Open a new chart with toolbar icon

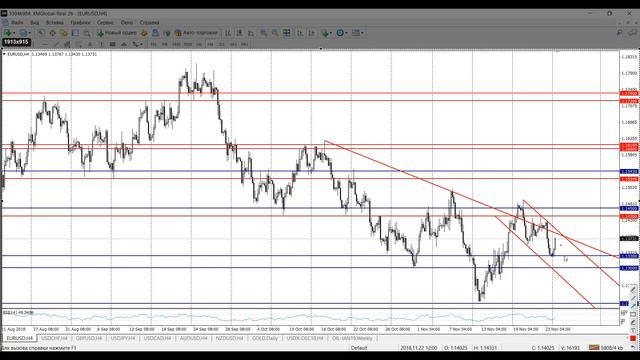point(7,33)
